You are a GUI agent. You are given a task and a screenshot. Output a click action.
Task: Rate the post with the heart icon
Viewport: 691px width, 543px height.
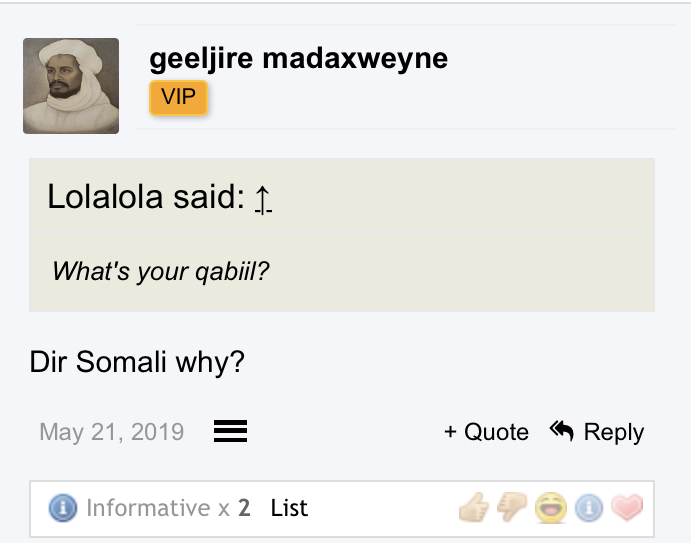pyautogui.click(x=627, y=508)
